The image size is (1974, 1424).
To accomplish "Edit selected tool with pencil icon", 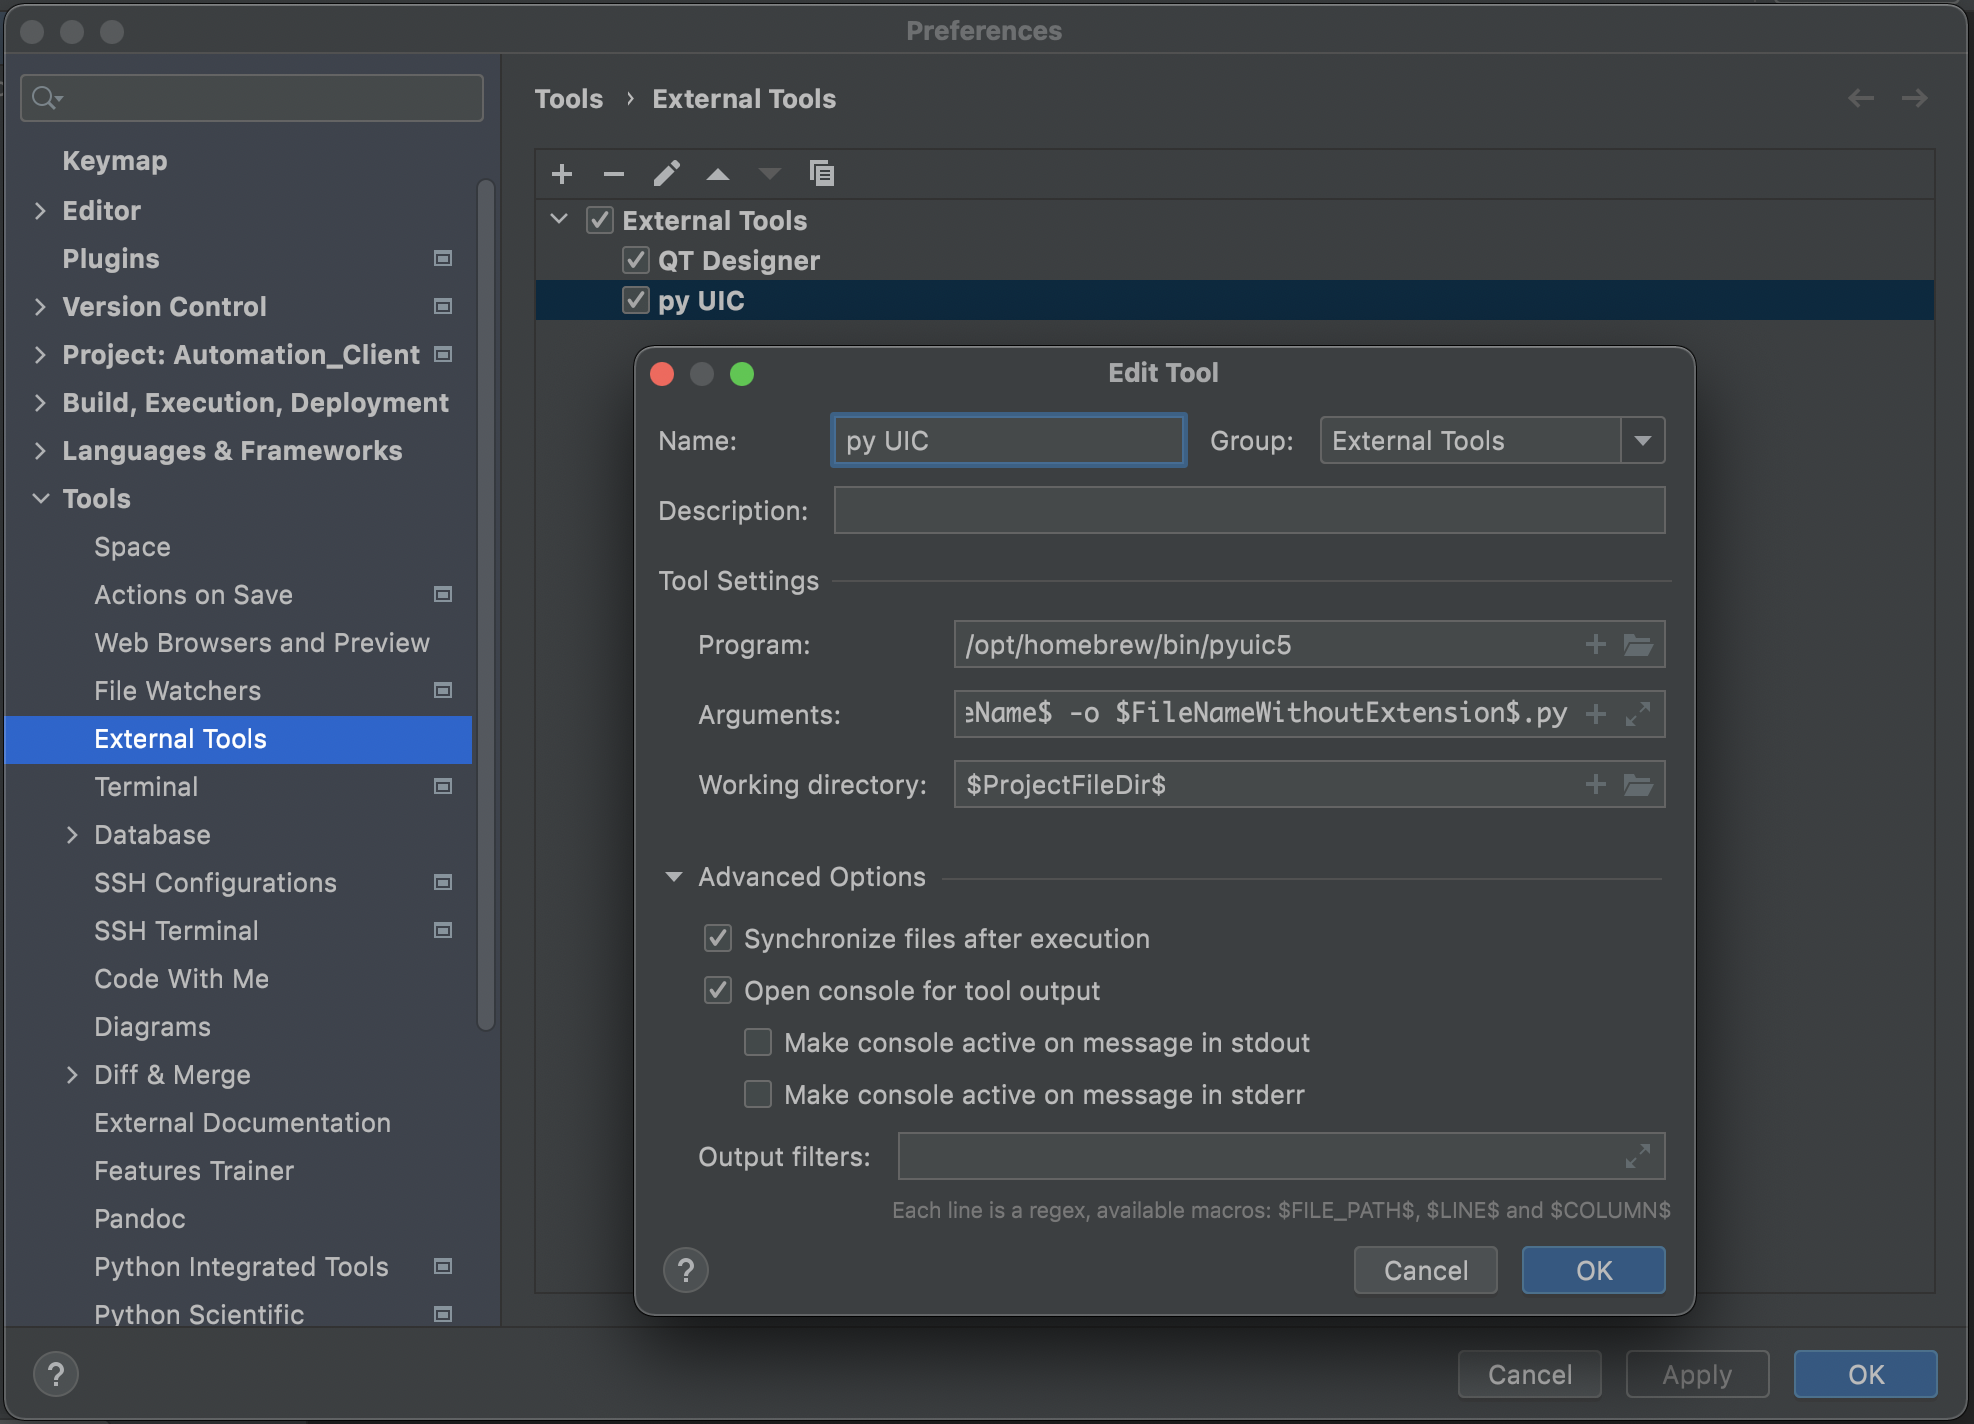I will click(x=666, y=174).
